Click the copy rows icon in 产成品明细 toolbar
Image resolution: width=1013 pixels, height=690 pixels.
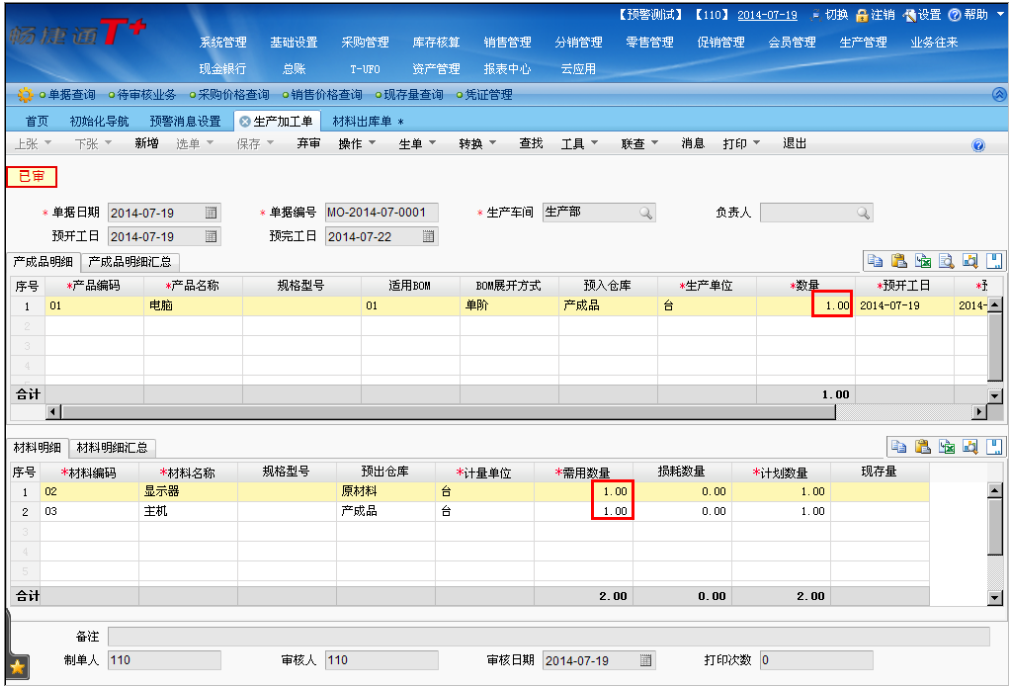point(875,261)
